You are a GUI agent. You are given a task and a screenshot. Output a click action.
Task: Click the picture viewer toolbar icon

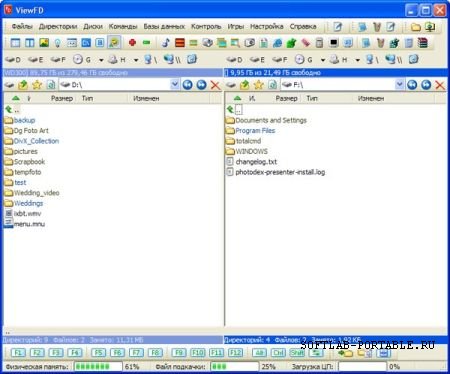coord(44,43)
